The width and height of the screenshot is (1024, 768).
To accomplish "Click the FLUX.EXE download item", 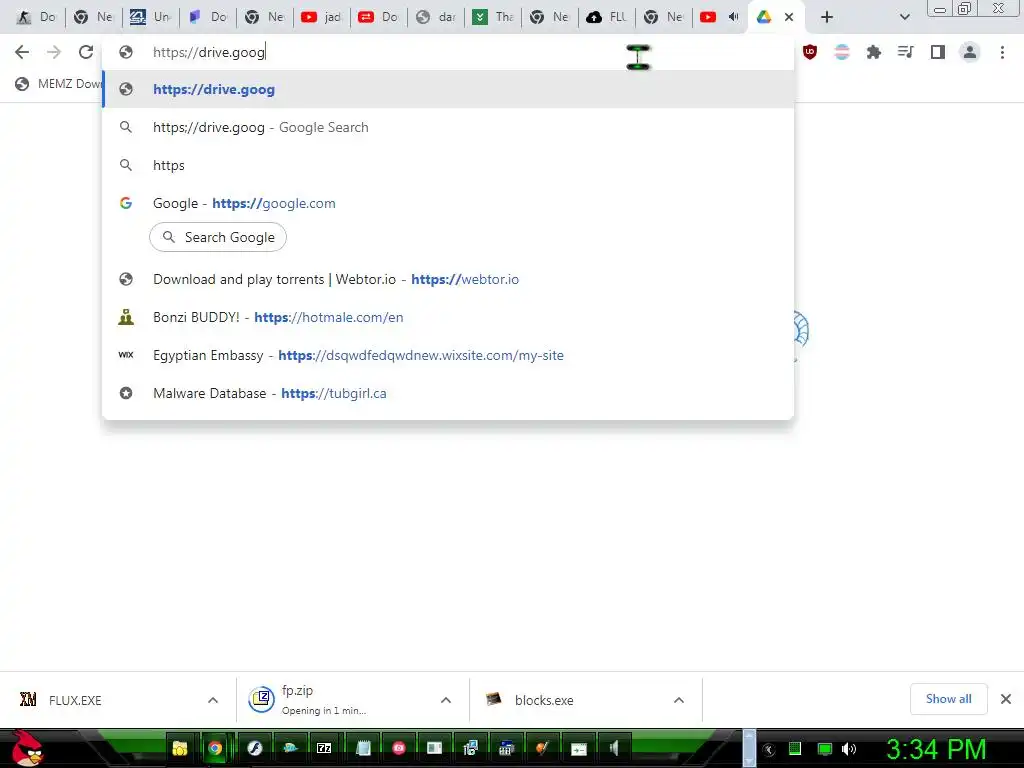I will [104, 700].
